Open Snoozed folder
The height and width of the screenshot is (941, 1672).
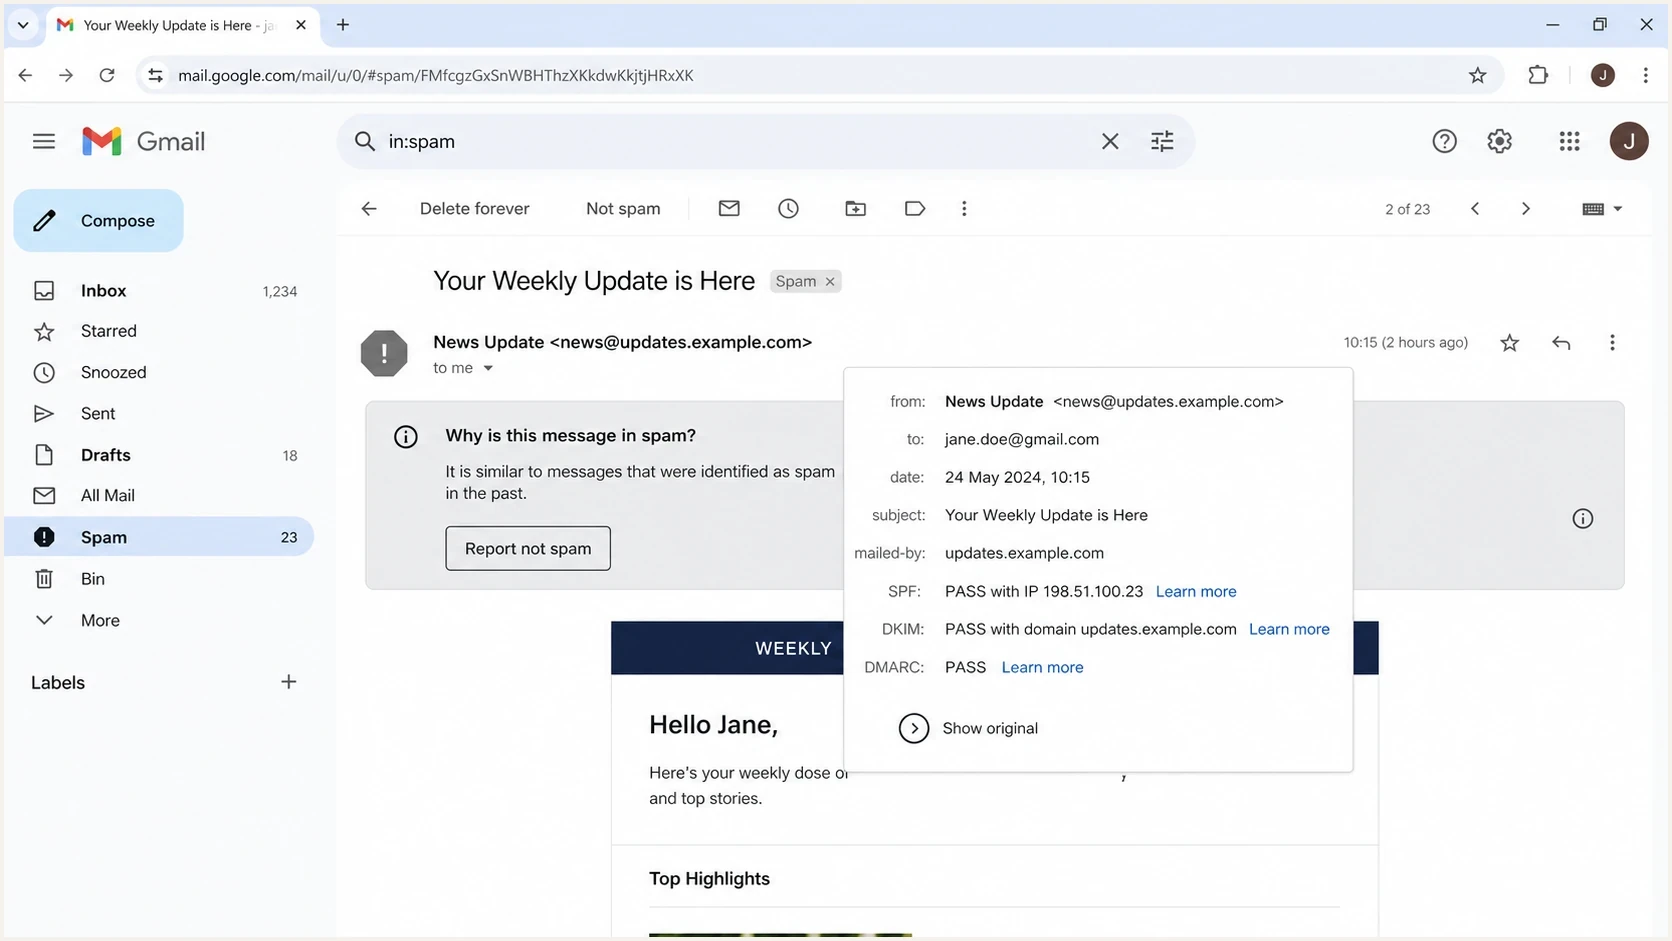pyautogui.click(x=159, y=372)
